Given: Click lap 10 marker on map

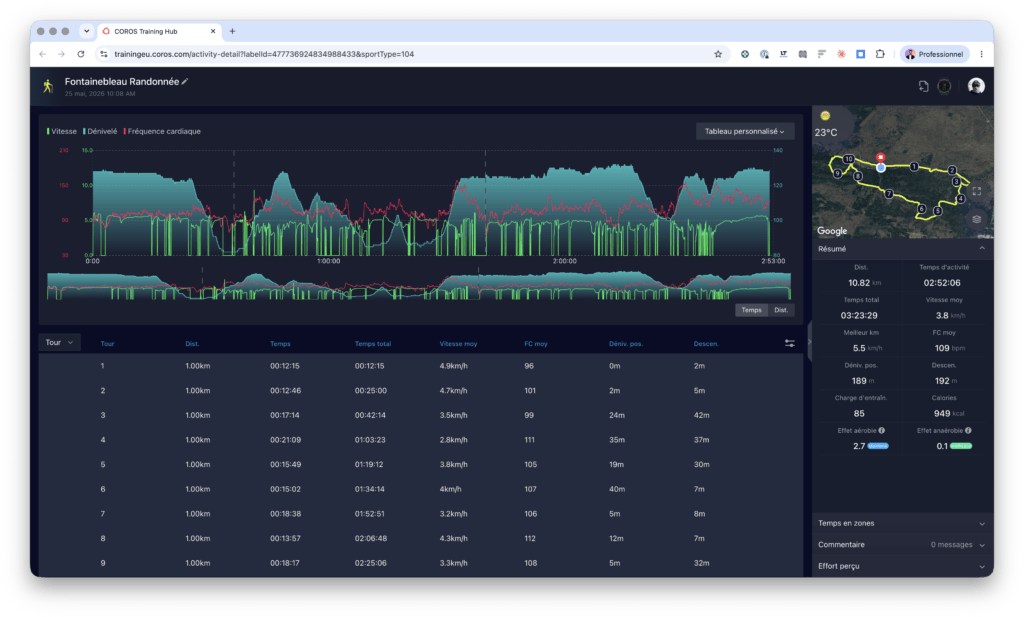Looking at the screenshot, I should [848, 159].
